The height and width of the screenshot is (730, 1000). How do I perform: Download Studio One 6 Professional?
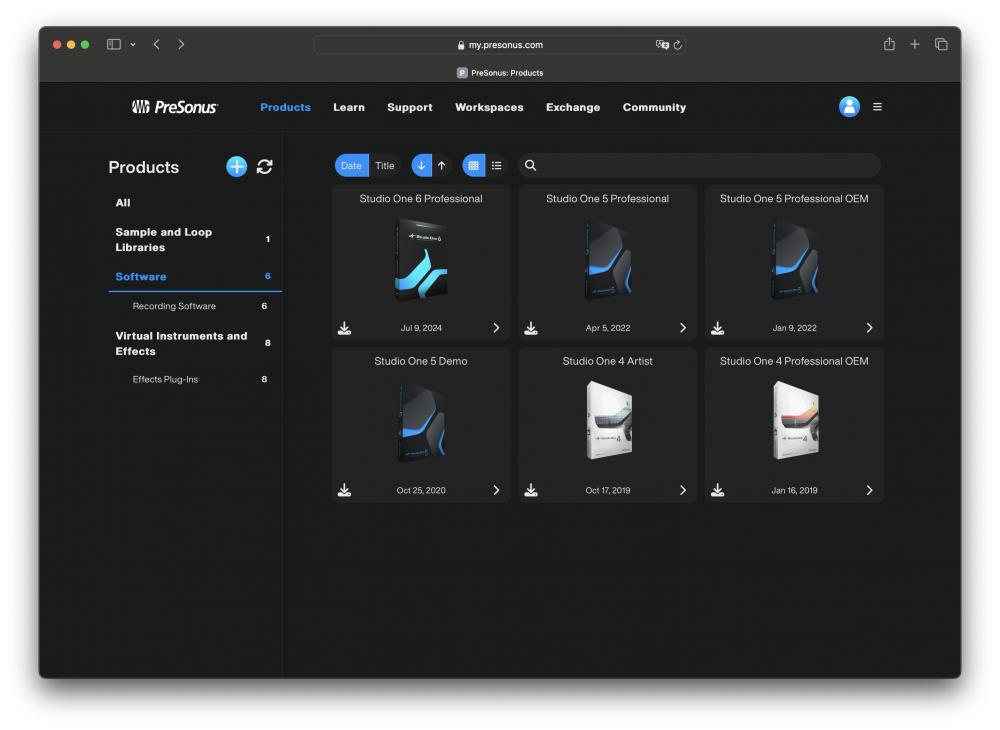[344, 328]
